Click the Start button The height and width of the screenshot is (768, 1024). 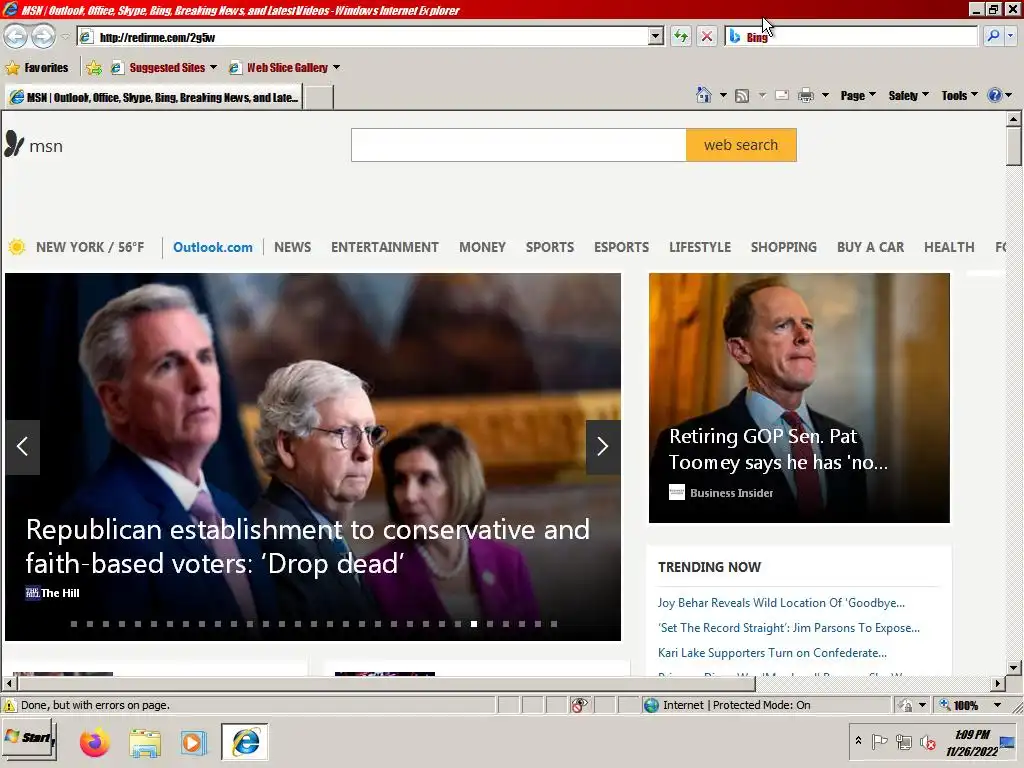(x=29, y=738)
